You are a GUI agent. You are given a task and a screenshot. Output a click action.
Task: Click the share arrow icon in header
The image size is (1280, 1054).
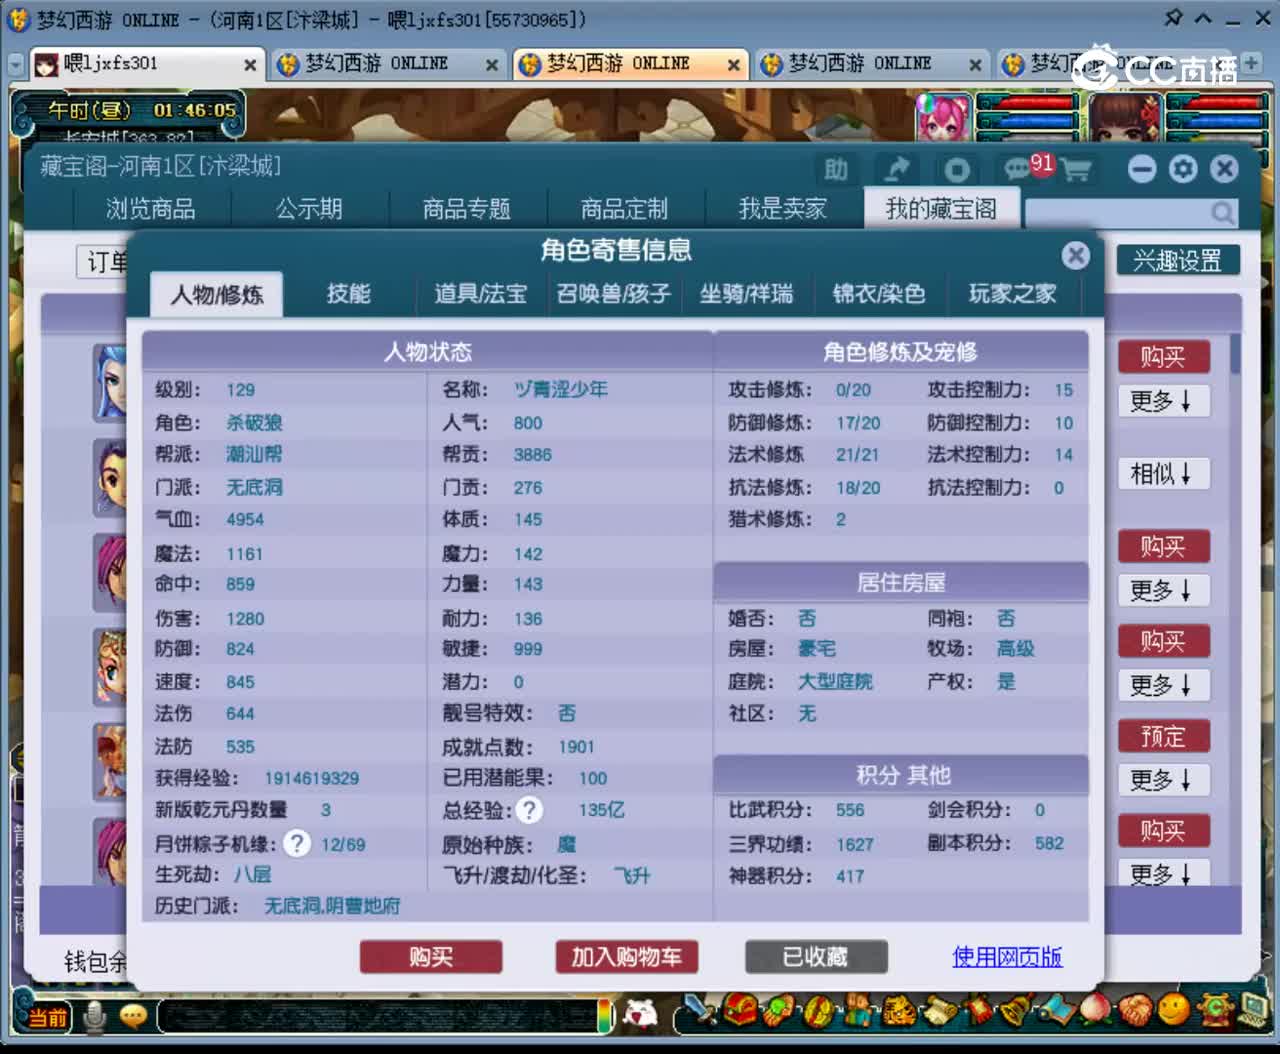pyautogui.click(x=897, y=169)
